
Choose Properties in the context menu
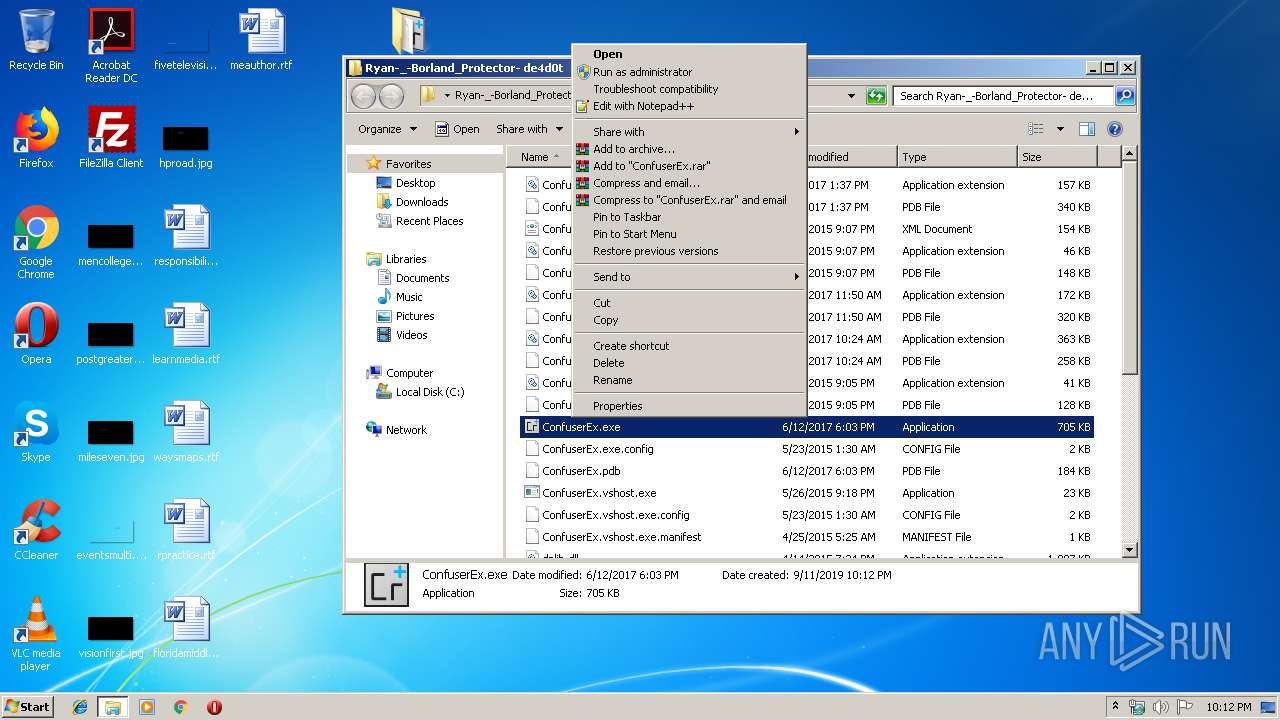[690, 406]
